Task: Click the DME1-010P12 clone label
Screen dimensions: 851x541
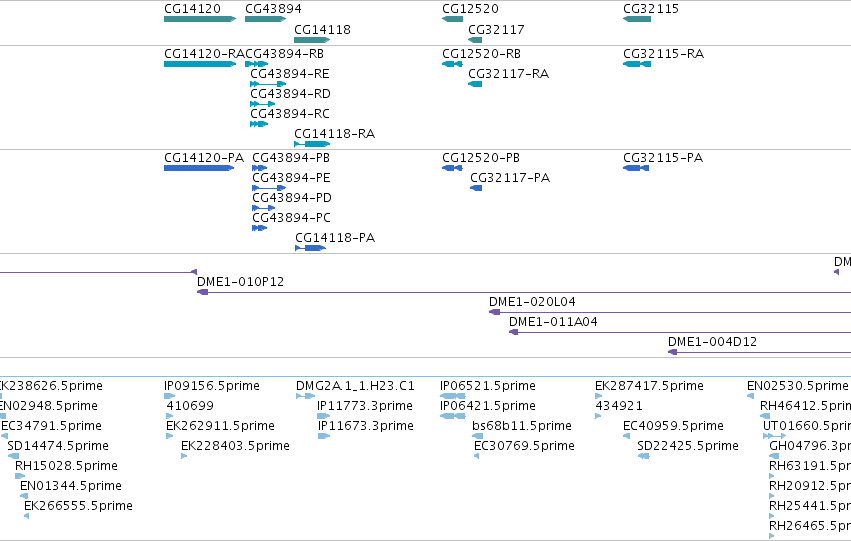Action: pos(240,282)
